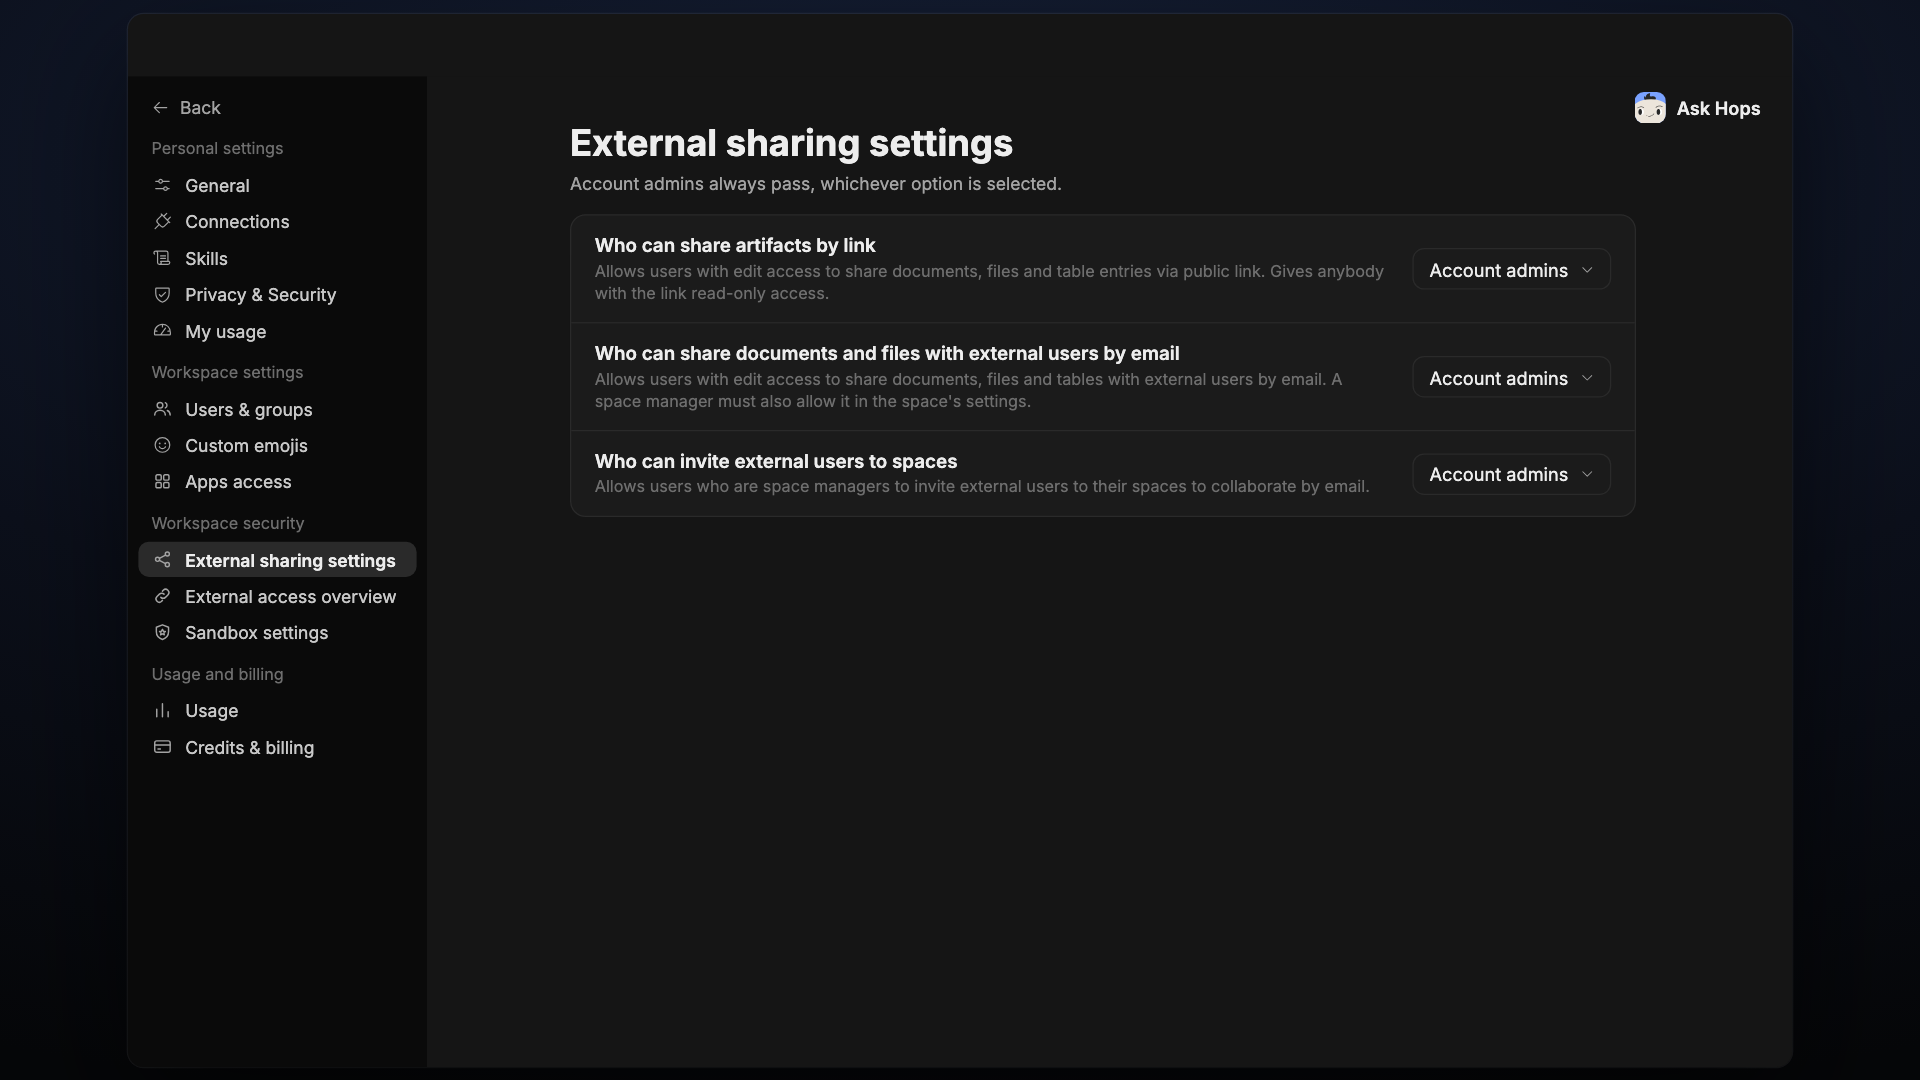Click the Usage bar chart icon
Screen dimensions: 1920x1080
click(x=162, y=710)
